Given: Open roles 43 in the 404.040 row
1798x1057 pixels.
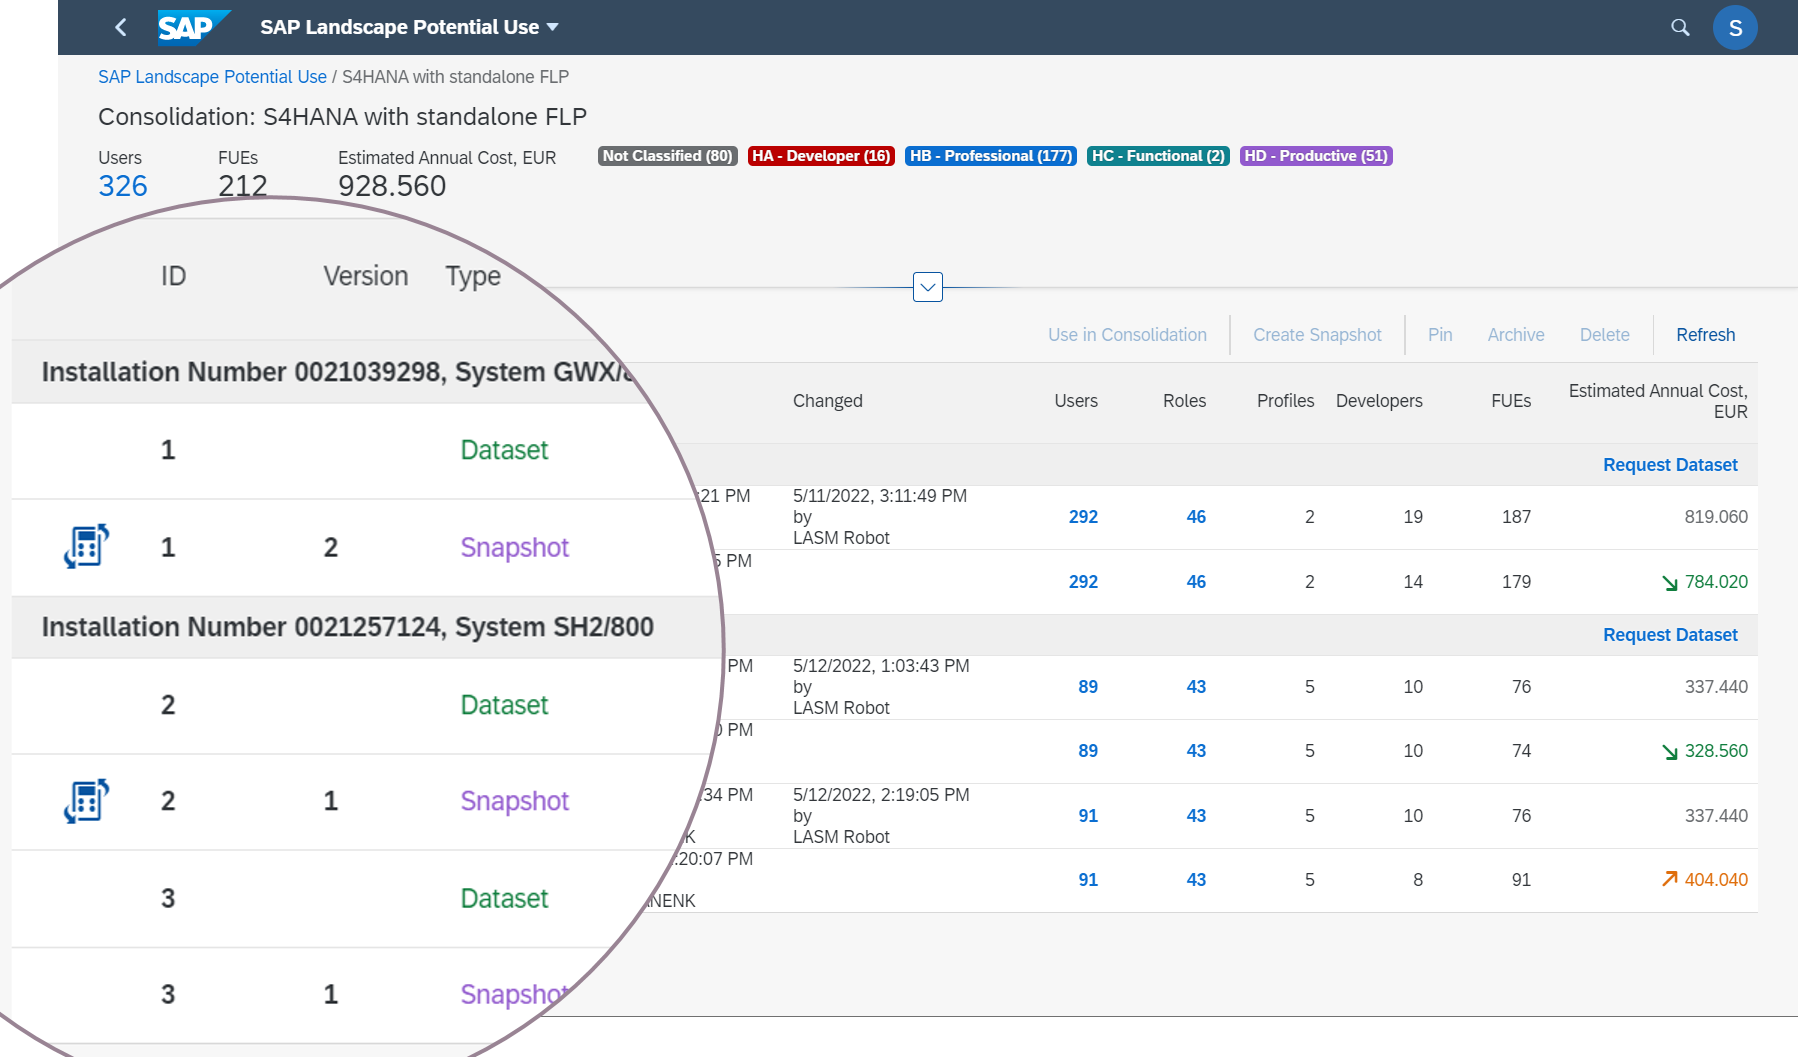Looking at the screenshot, I should [1196, 880].
